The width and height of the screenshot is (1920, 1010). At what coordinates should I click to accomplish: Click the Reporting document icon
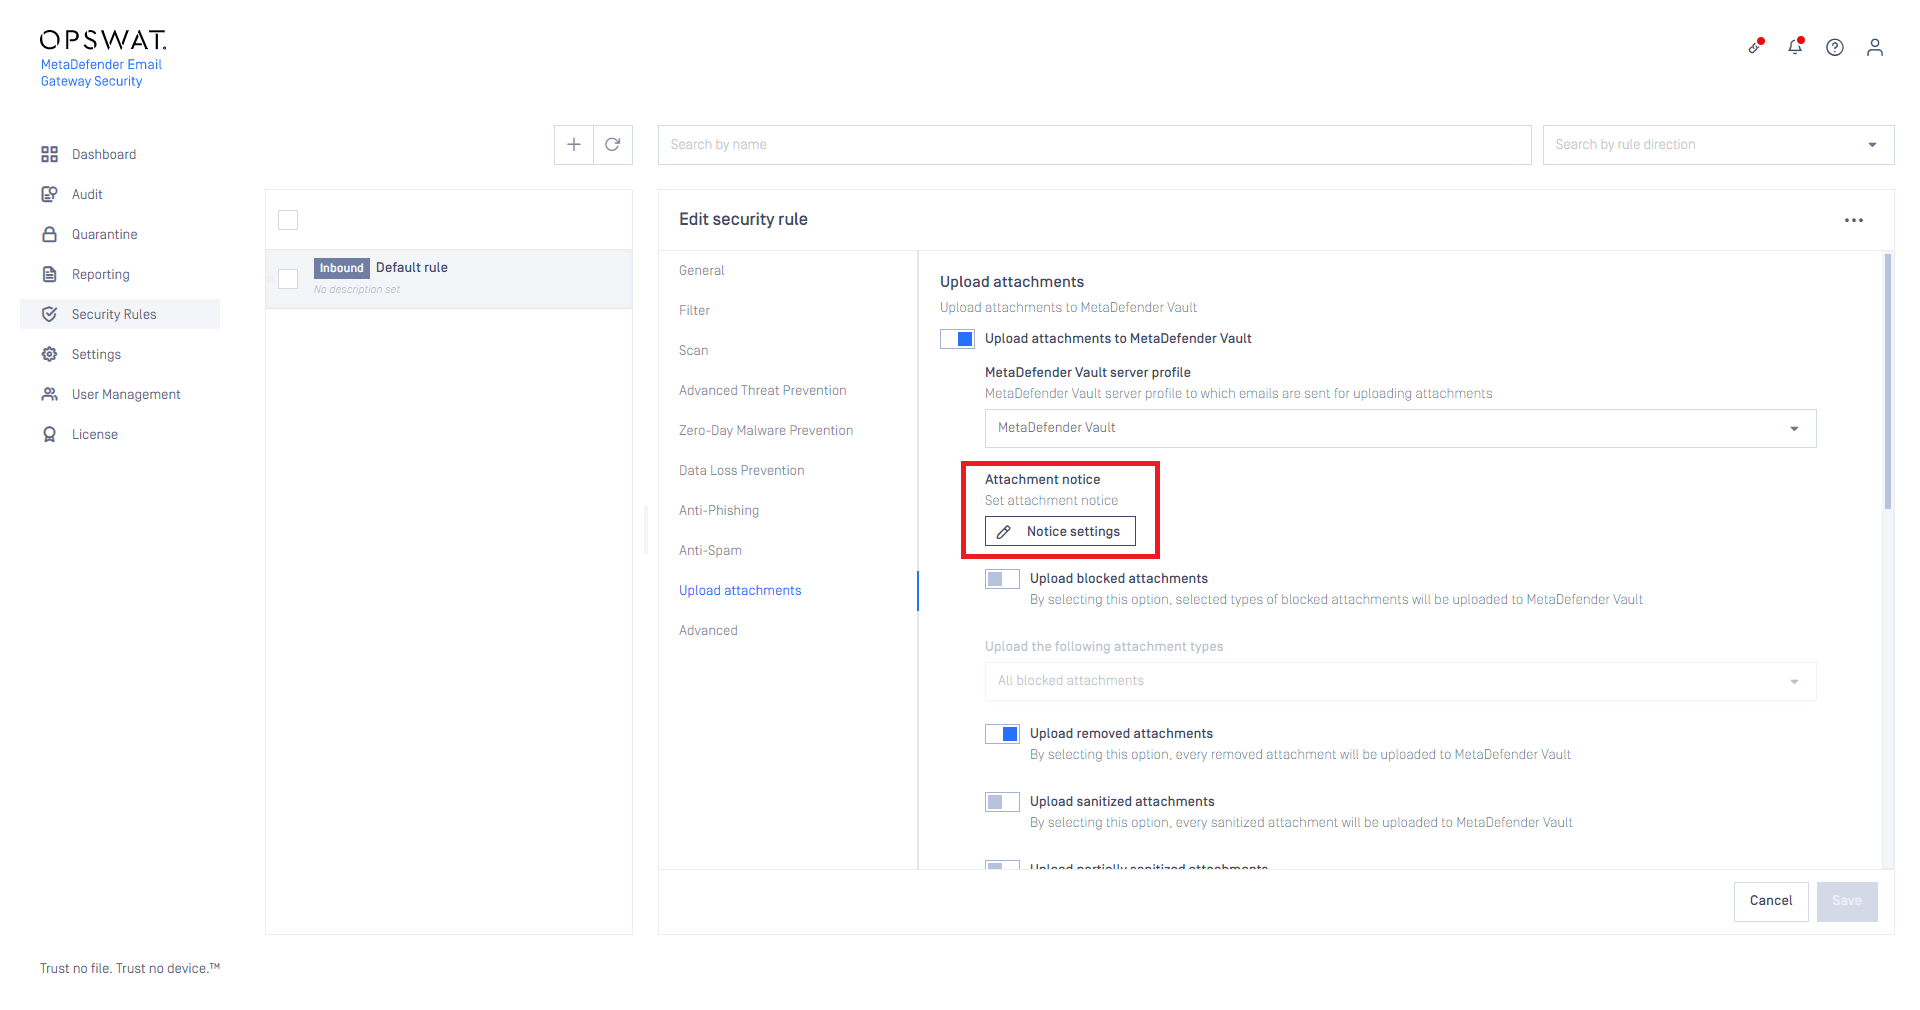click(x=49, y=274)
